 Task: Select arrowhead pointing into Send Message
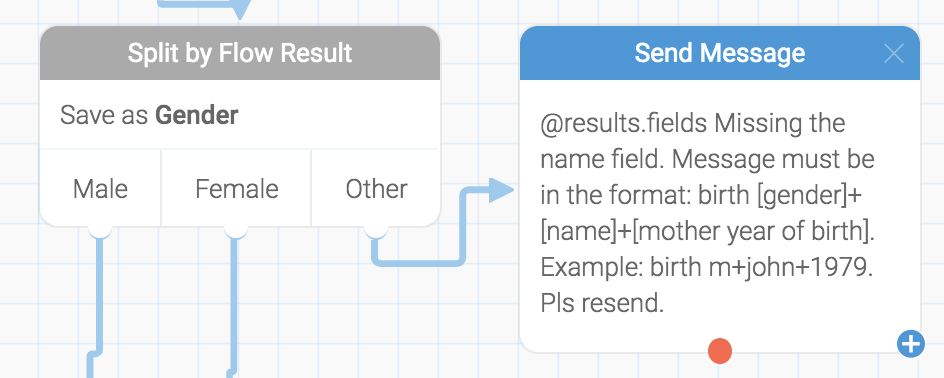501,191
